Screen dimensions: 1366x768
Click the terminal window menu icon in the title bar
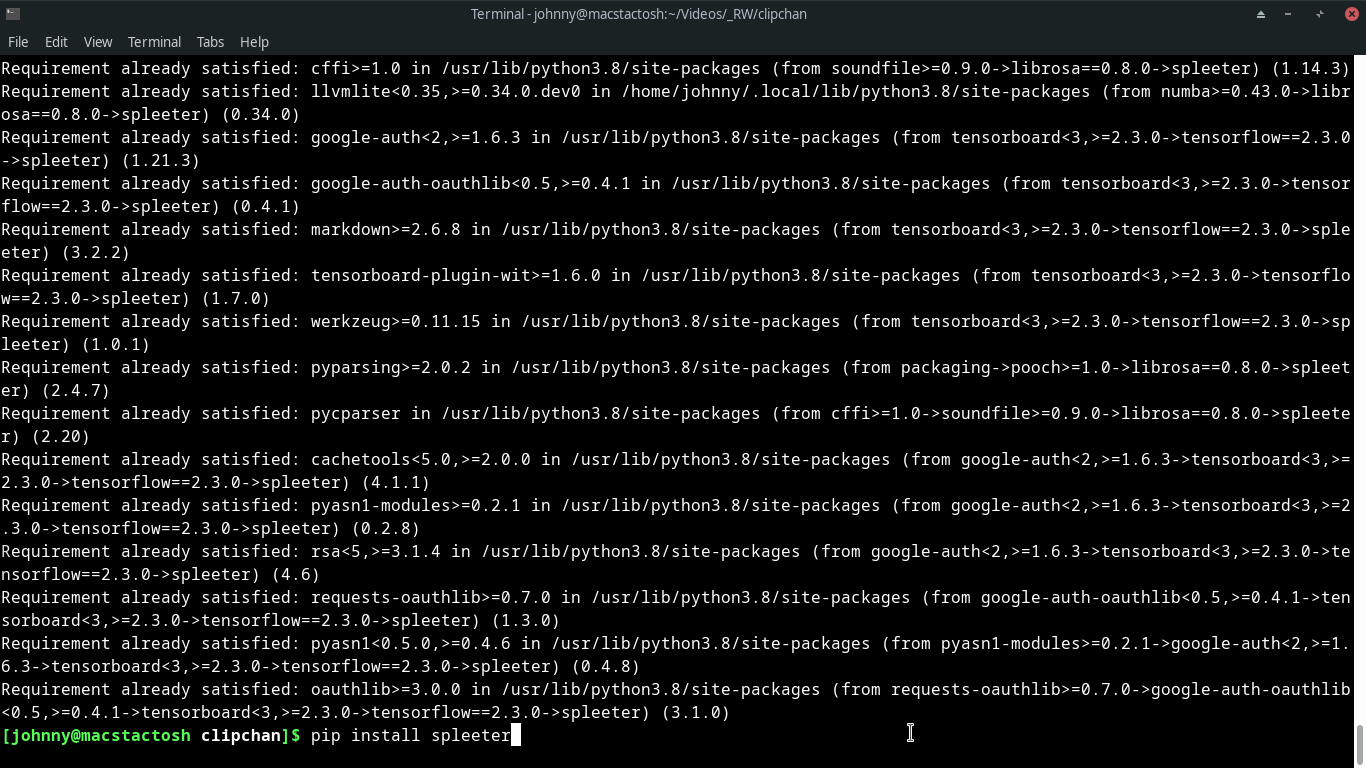tap(11, 14)
